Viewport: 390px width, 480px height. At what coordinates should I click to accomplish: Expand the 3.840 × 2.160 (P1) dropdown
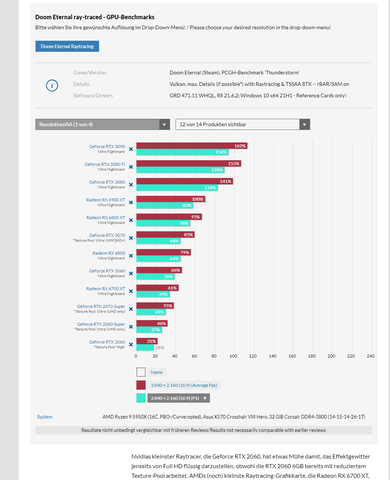click(x=179, y=398)
